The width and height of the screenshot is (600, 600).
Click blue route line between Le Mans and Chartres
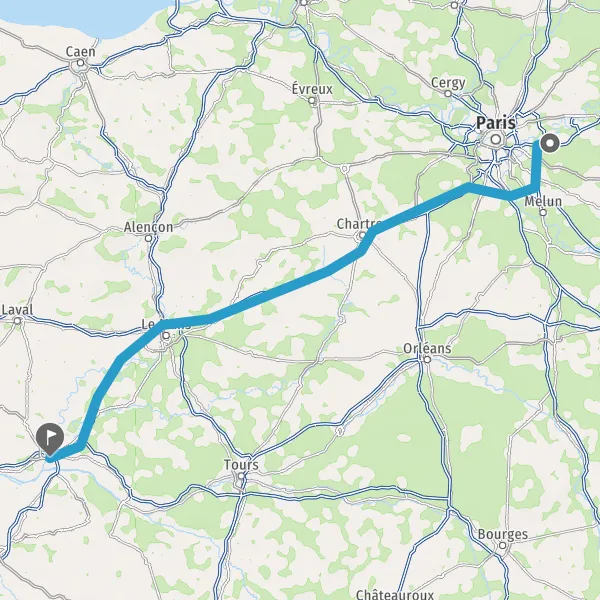point(268,295)
